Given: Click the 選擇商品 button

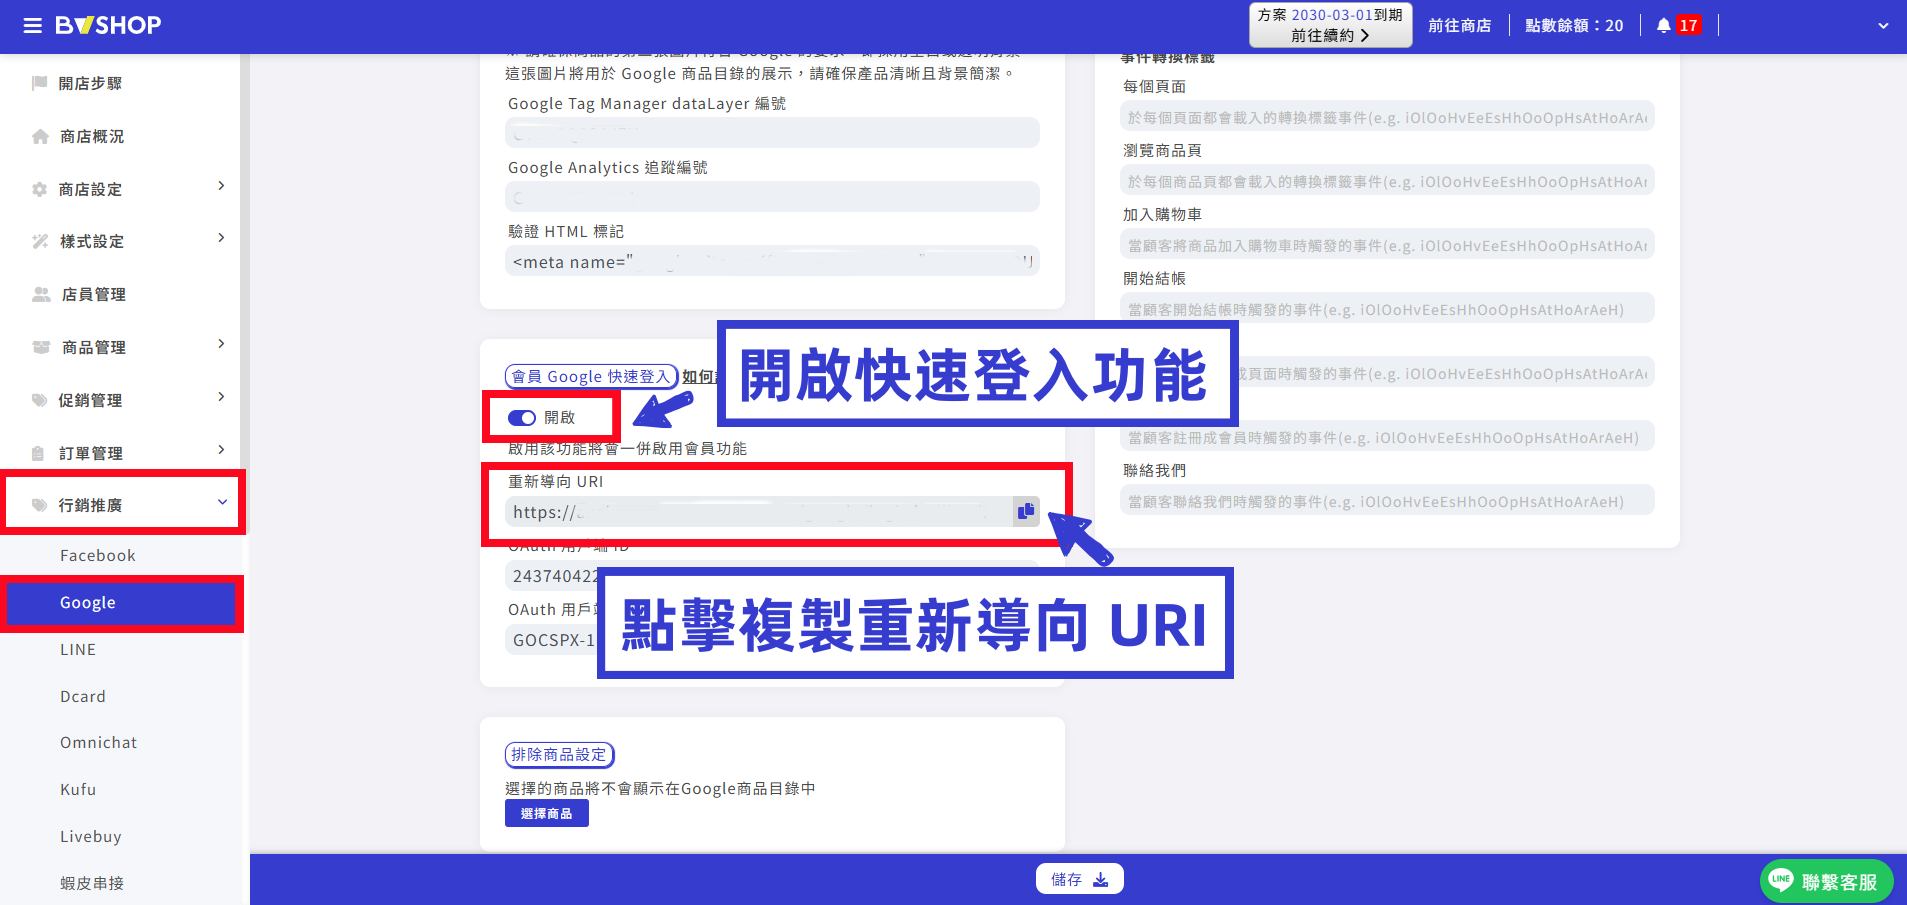Looking at the screenshot, I should coord(547,814).
